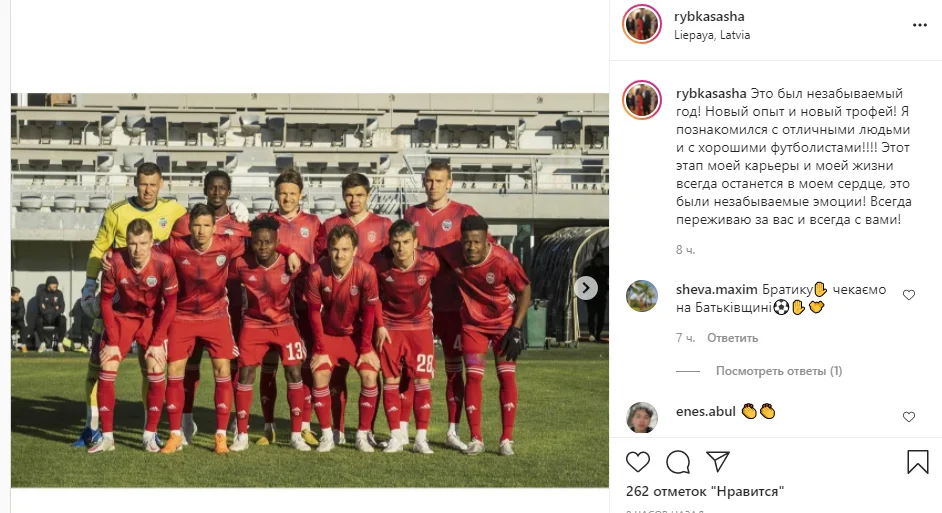Open rybkasasha profile from header username

pyautogui.click(x=709, y=17)
